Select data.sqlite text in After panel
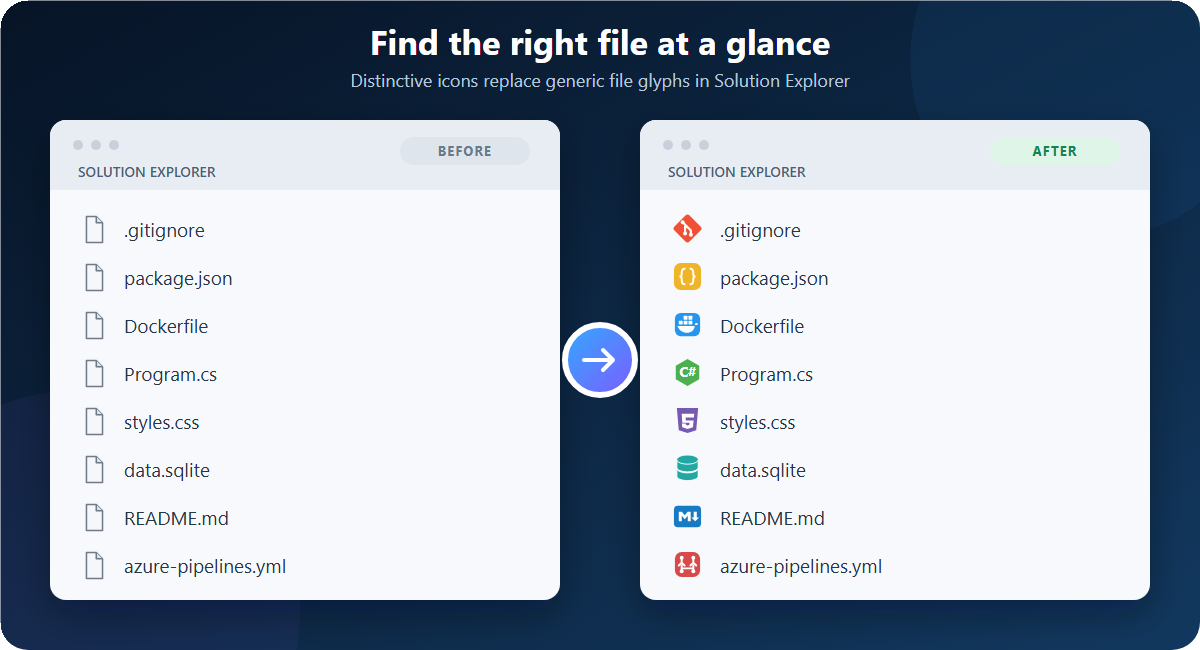This screenshot has width=1200, height=650. coord(763,471)
